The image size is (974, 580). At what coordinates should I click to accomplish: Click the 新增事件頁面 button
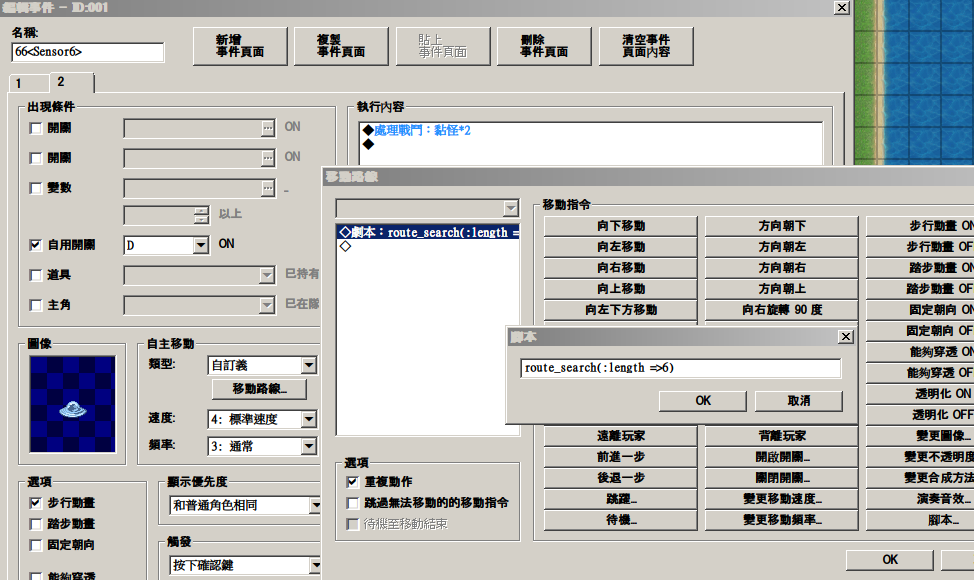240,46
